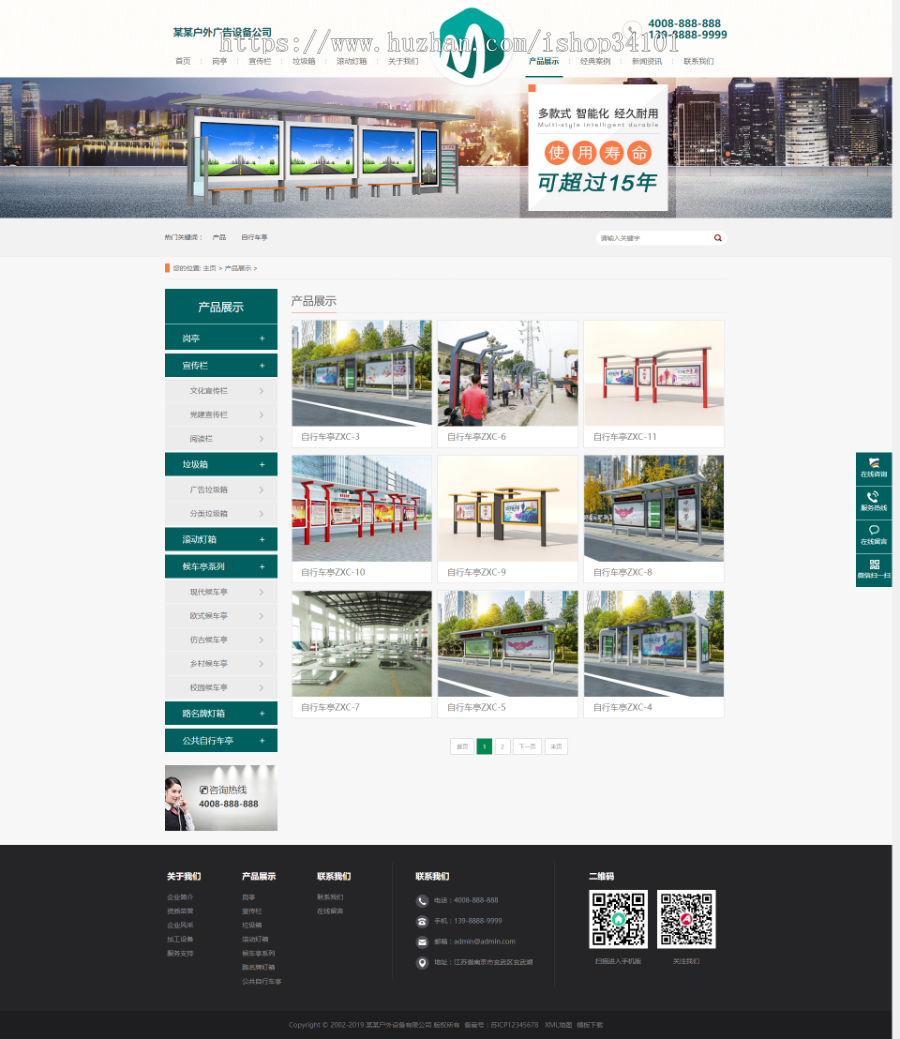Click footer mobile icon beside 139-8888-9999
Viewport: 900px width, 1039px height.
pyautogui.click(x=422, y=921)
